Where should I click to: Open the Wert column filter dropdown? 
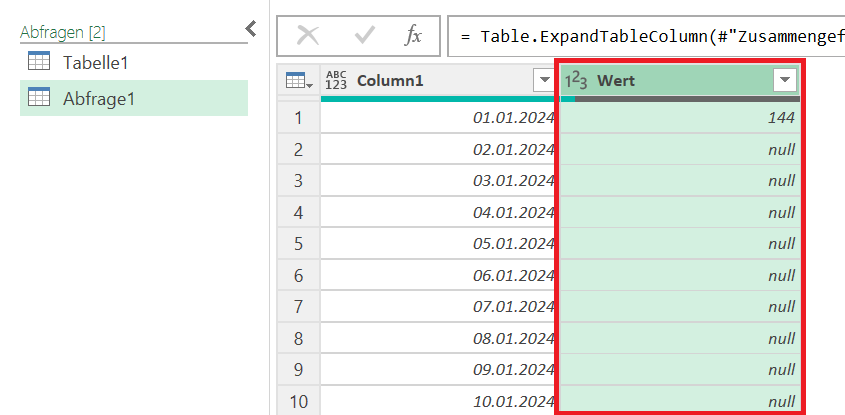[x=784, y=81]
